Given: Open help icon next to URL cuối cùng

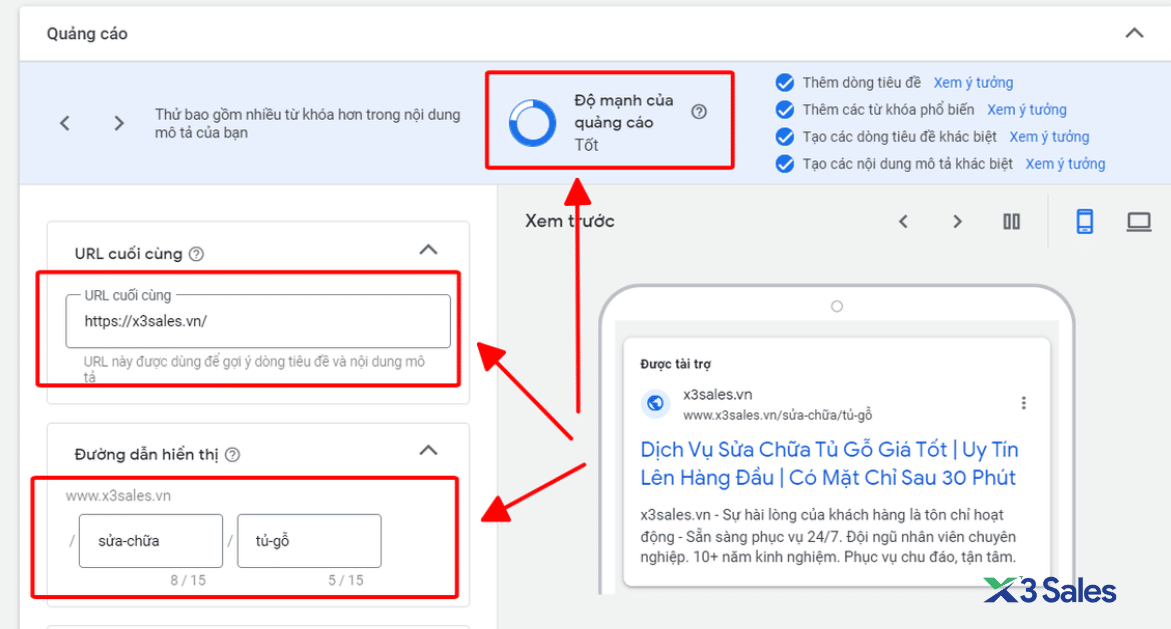Looking at the screenshot, I should pyautogui.click(x=196, y=254).
